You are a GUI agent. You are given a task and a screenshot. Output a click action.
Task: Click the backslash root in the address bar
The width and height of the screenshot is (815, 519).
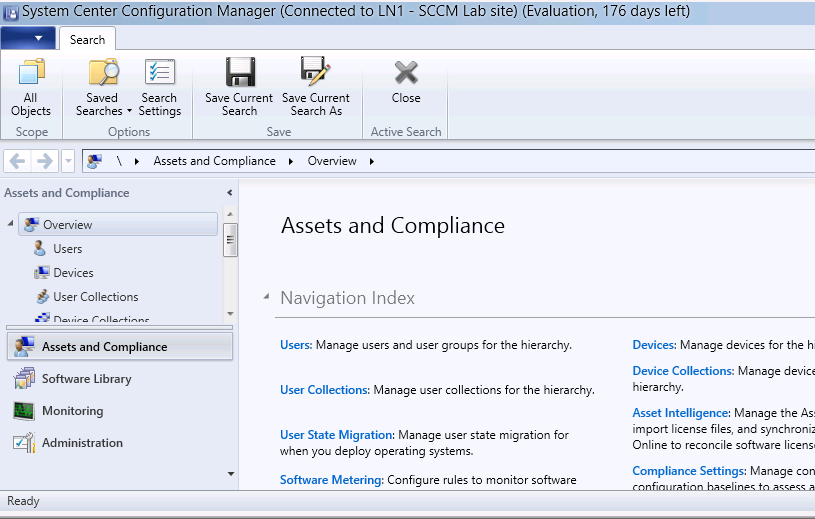click(119, 161)
